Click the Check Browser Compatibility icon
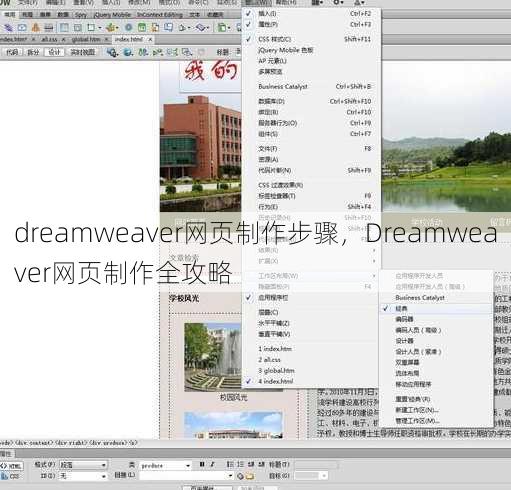 tap(172, 52)
